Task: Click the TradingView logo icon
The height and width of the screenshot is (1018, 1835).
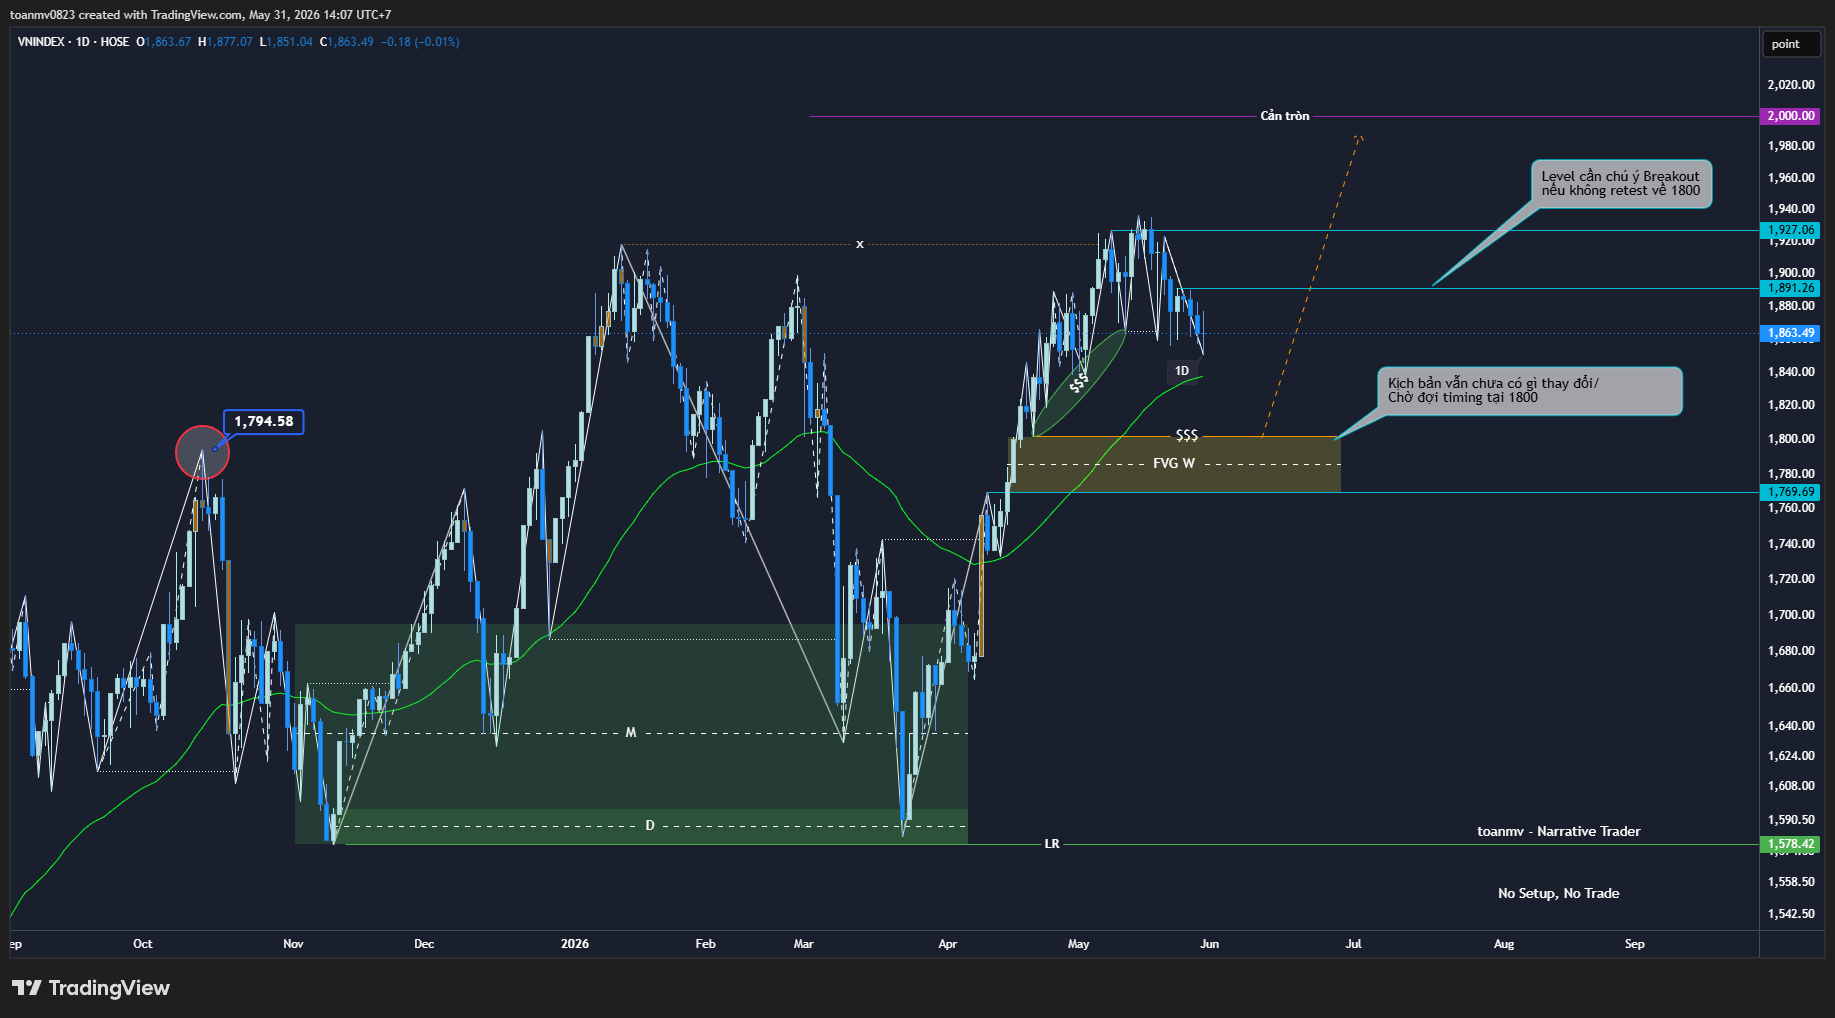Action: point(26,988)
